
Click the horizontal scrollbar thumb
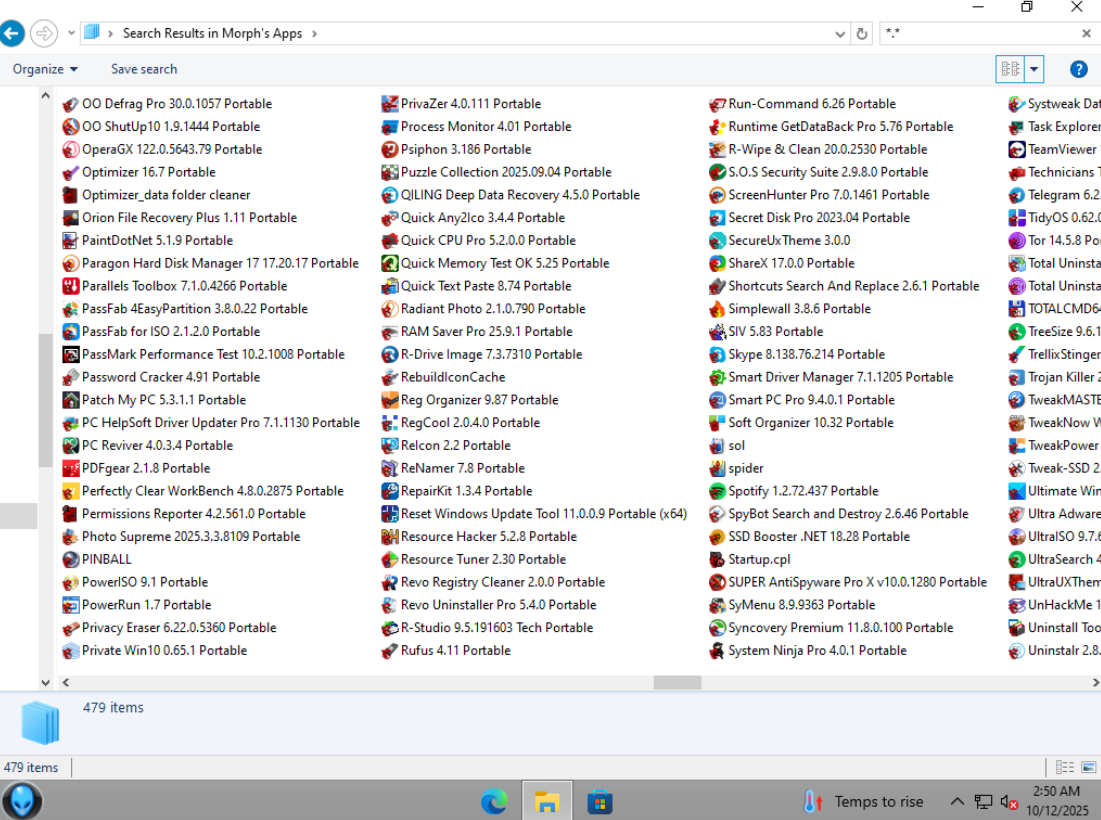pos(678,682)
